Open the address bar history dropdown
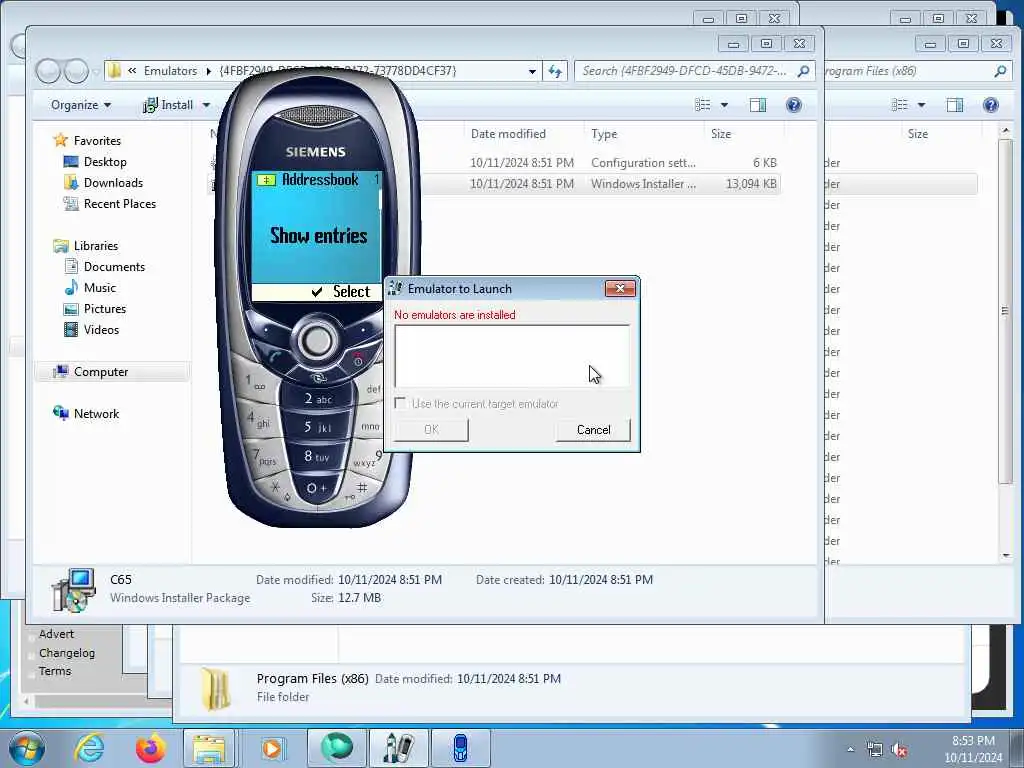Screen dimensions: 1024x768 tap(532, 71)
